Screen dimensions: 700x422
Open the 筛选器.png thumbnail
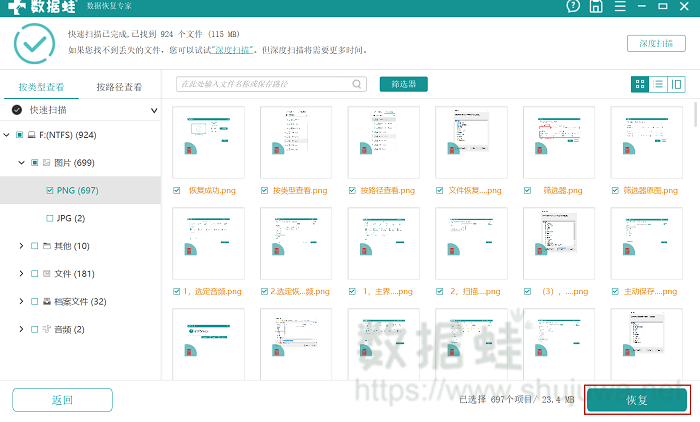coord(559,142)
